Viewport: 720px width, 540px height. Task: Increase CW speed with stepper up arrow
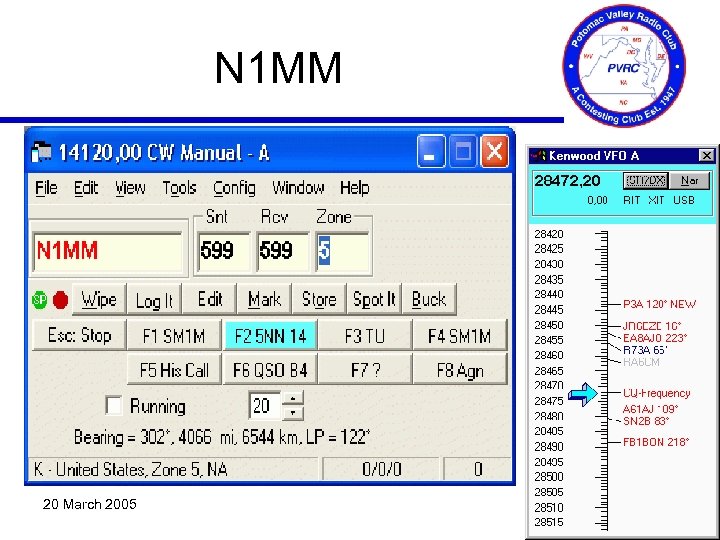(x=293, y=399)
